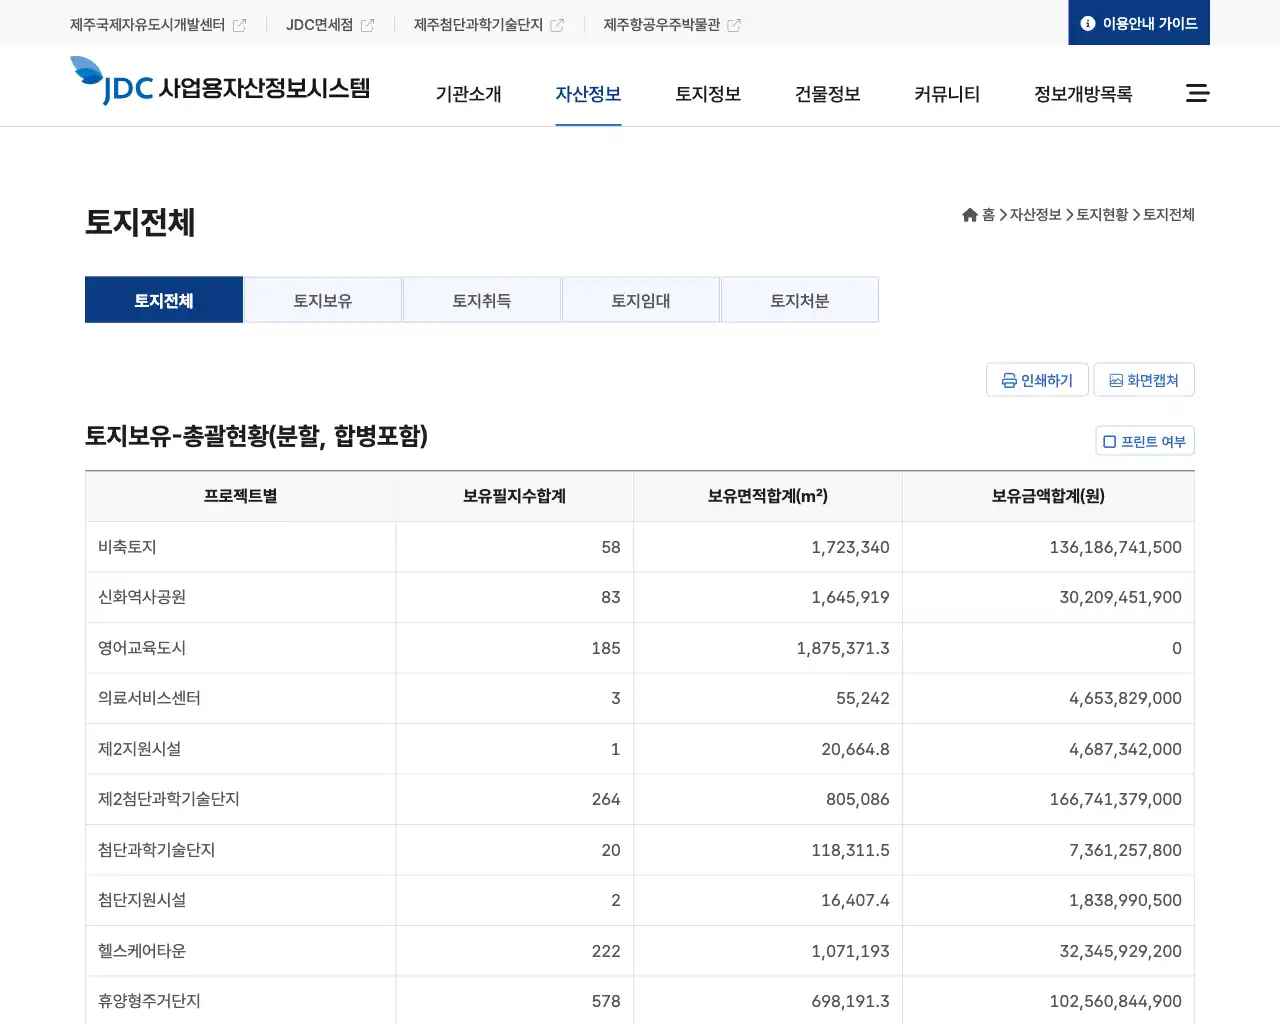Click the amount 166,741,379,000
The height and width of the screenshot is (1024, 1280).
coord(1115,799)
